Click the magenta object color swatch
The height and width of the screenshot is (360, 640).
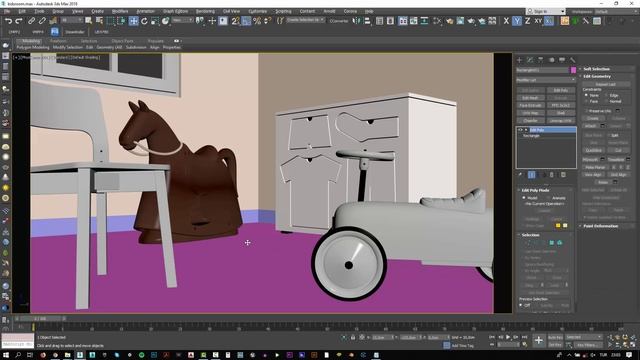[573, 70]
